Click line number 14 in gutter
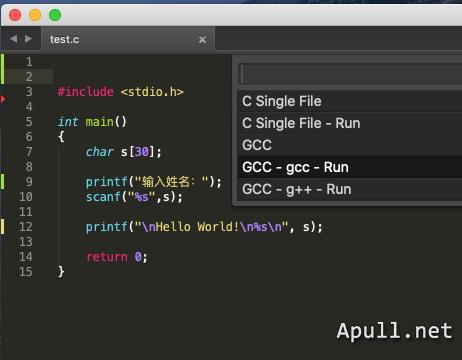The image size is (462, 360). pyautogui.click(x=26, y=257)
